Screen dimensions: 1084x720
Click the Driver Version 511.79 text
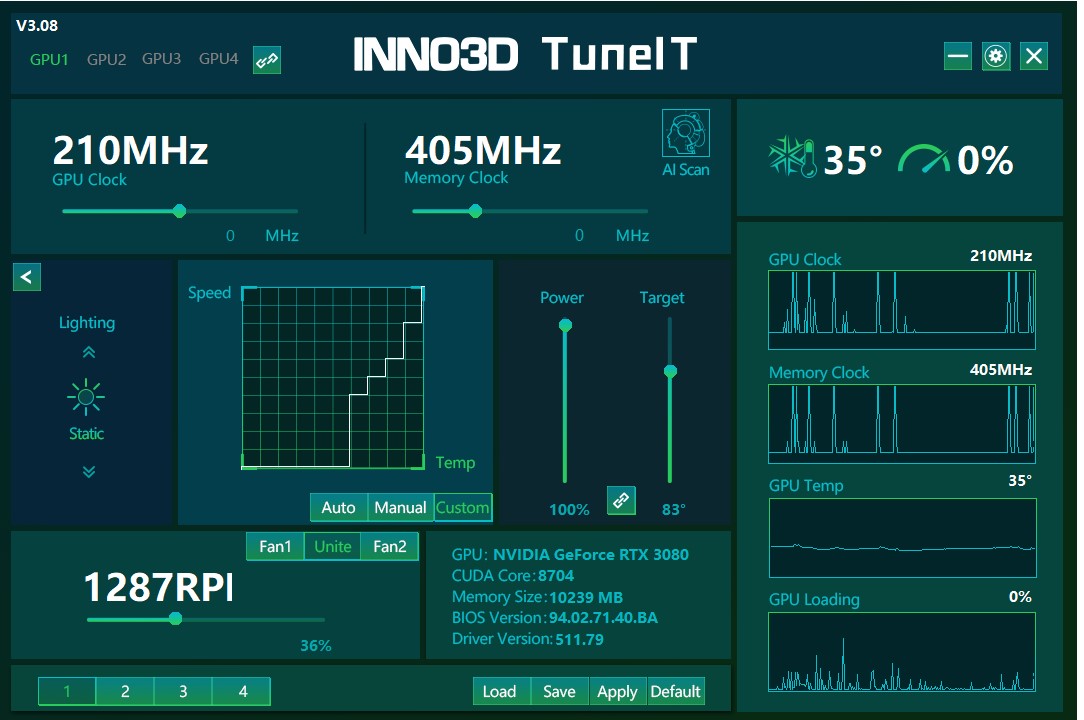point(527,639)
